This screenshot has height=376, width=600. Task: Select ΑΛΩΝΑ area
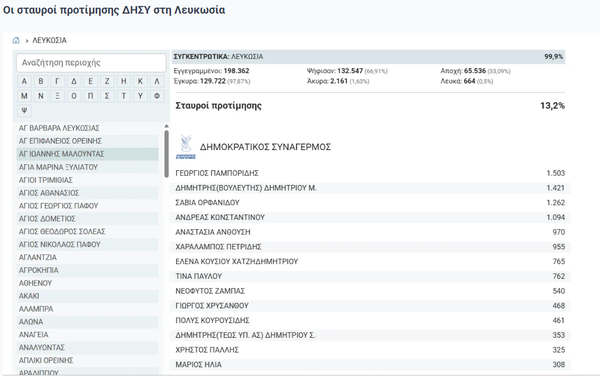tap(88, 322)
